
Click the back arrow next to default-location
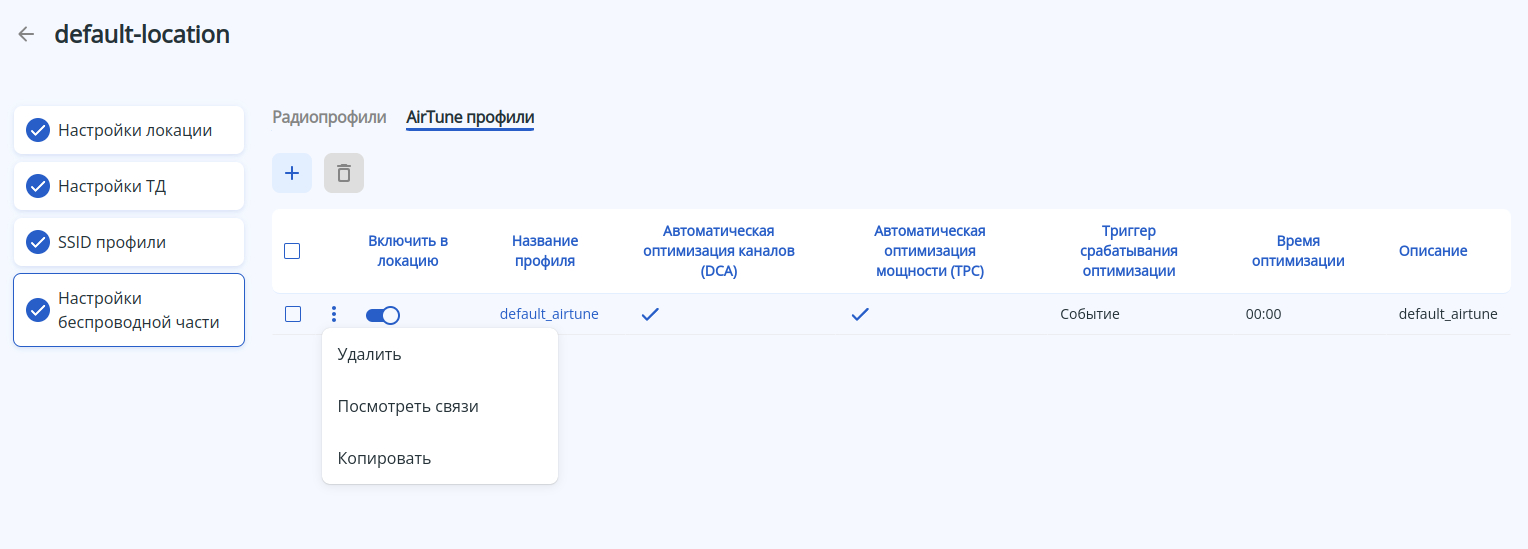[27, 34]
